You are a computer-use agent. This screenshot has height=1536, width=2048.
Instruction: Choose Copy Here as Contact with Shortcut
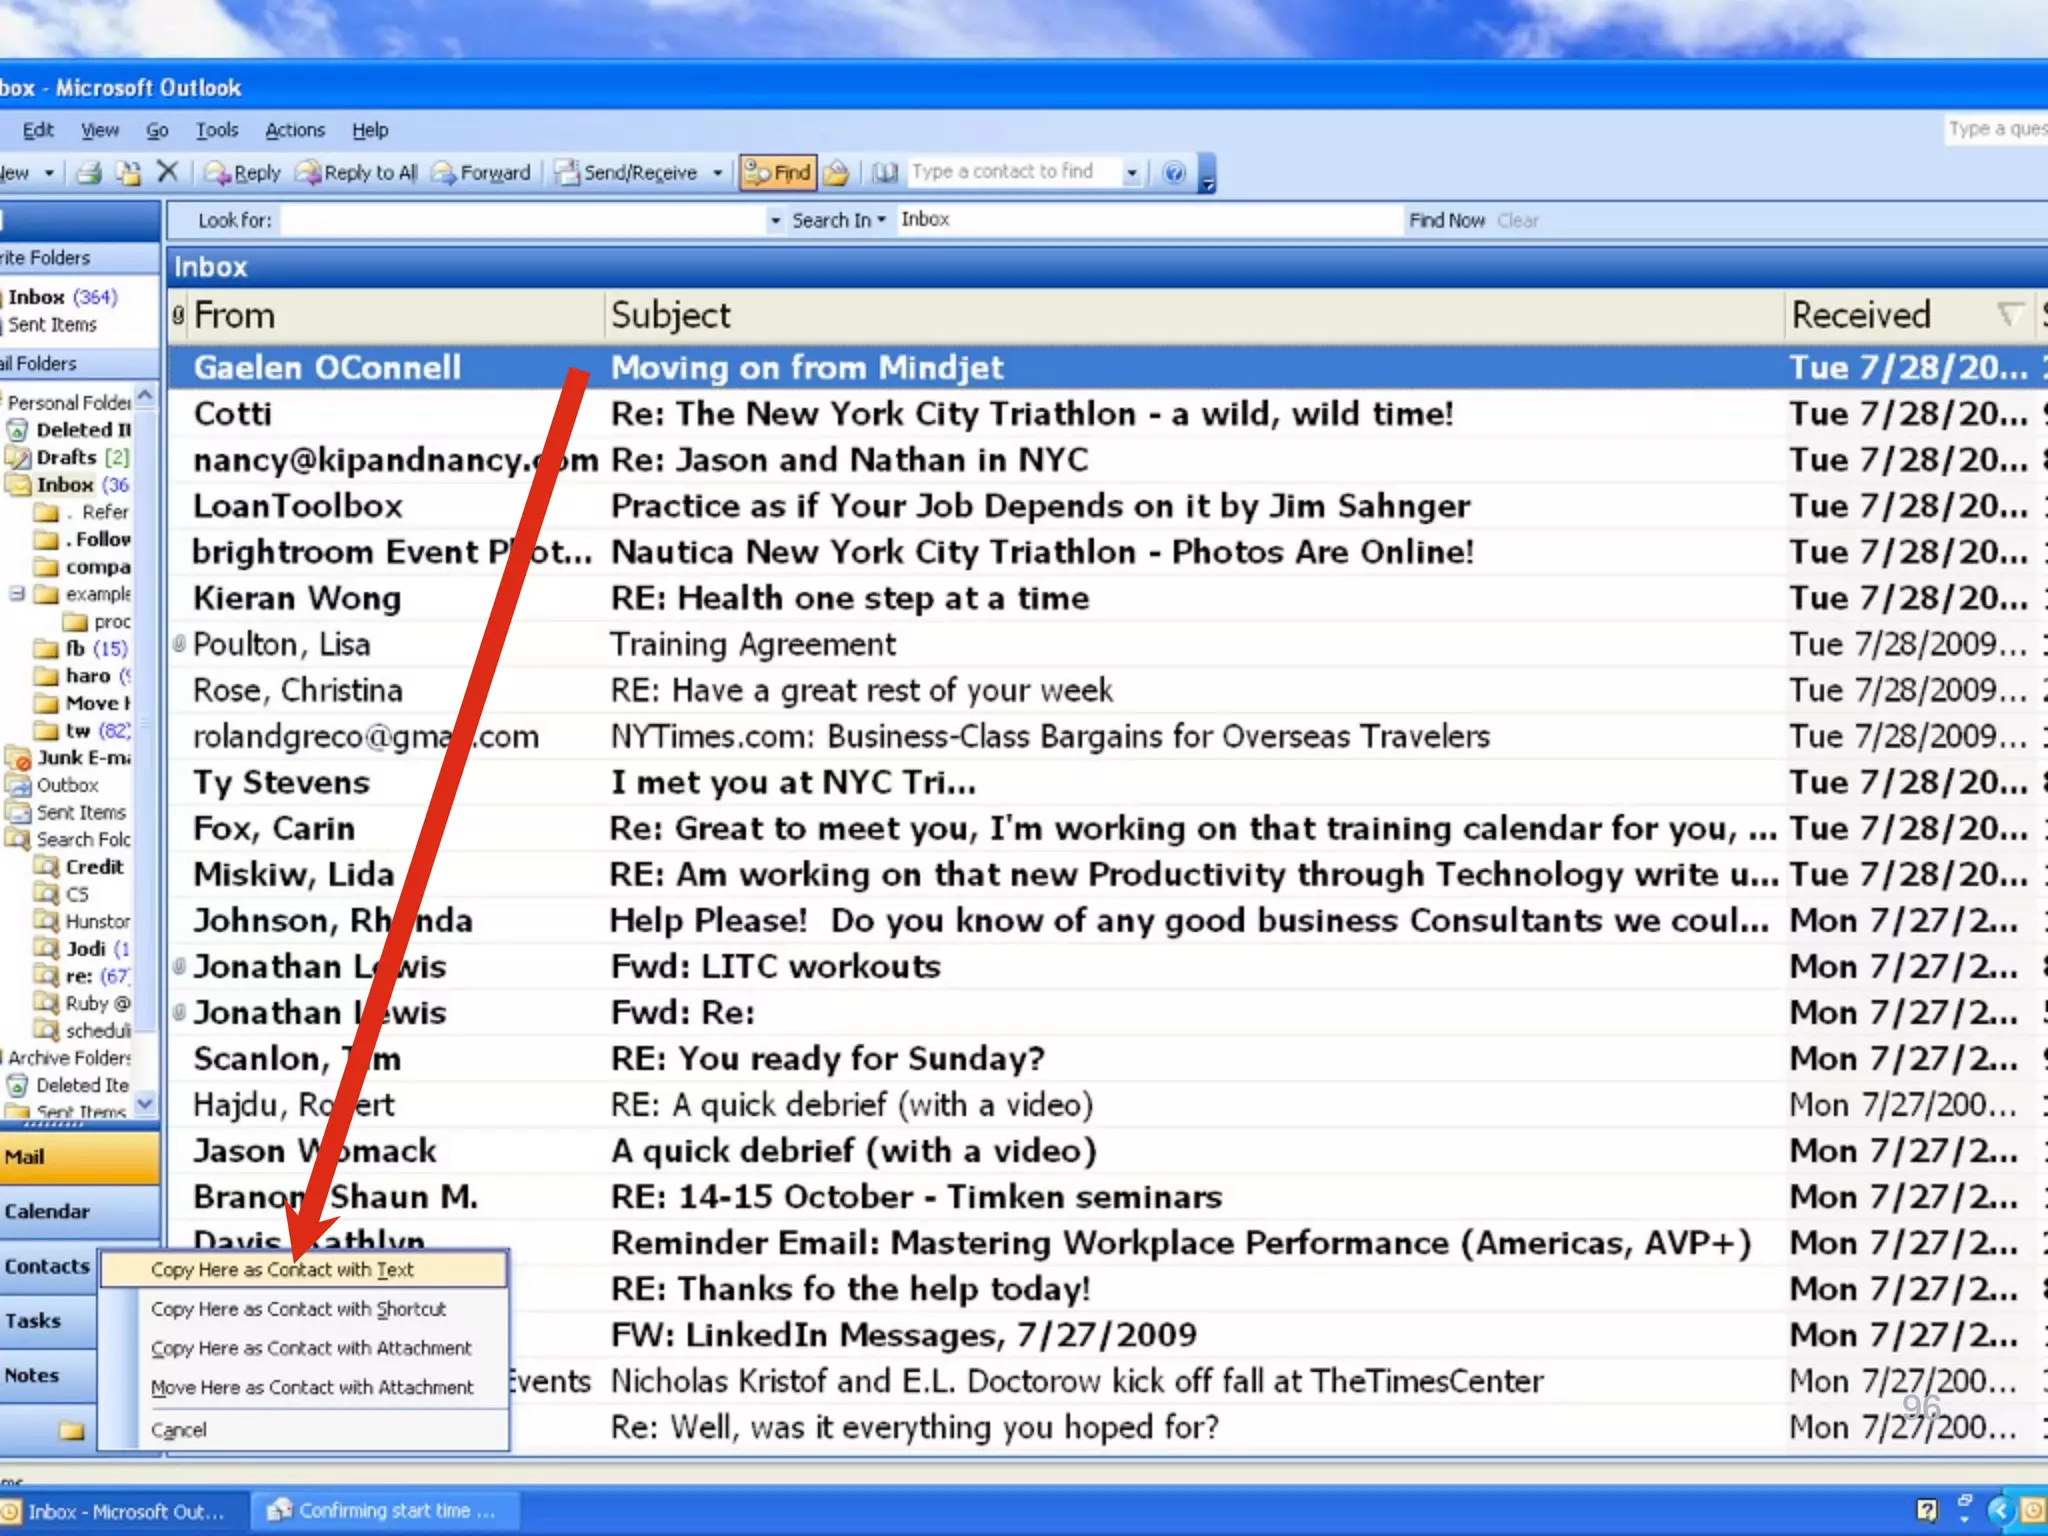coord(298,1309)
